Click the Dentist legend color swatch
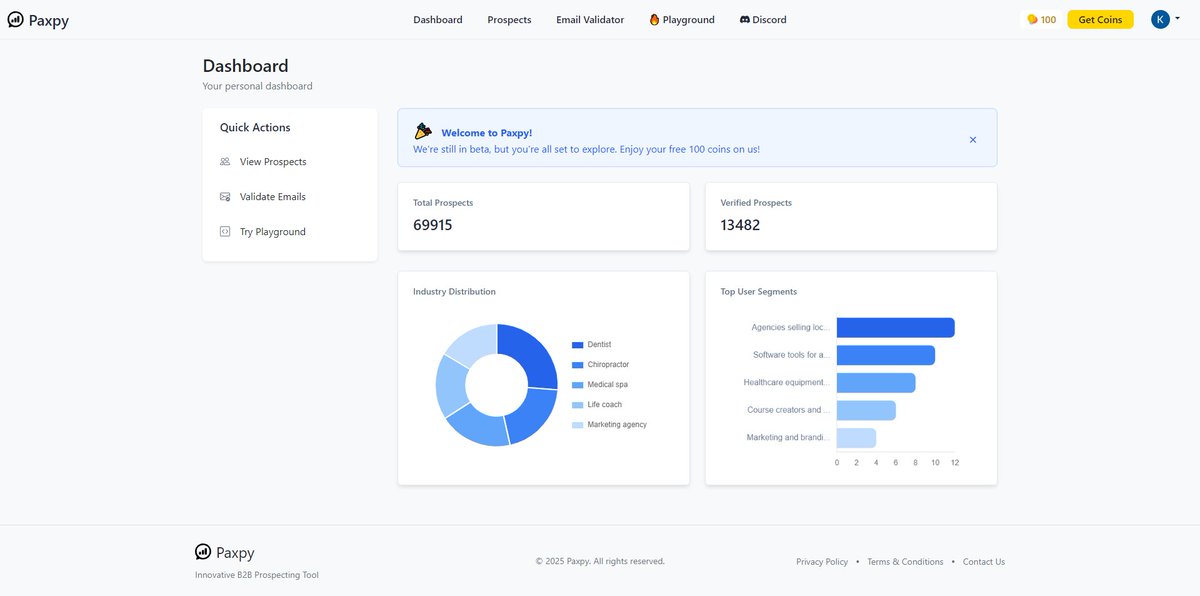This screenshot has height=596, width=1200. (577, 345)
